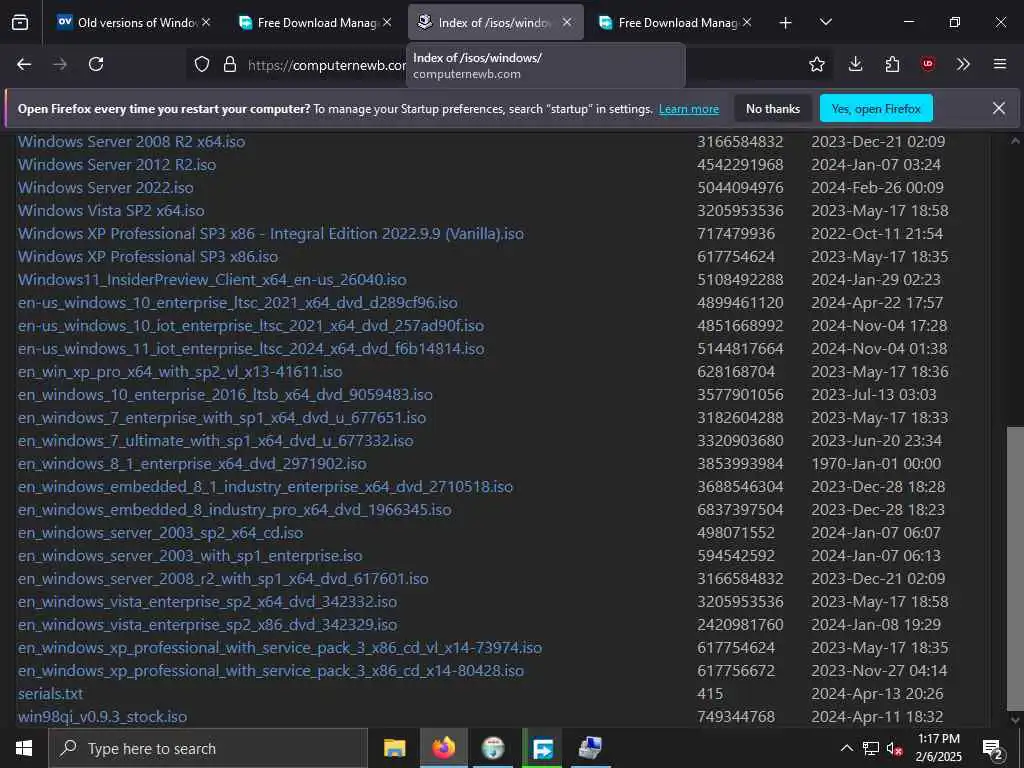Open XP professional x14-73974 iso link
The width and height of the screenshot is (1024, 768).
pyautogui.click(x=280, y=648)
